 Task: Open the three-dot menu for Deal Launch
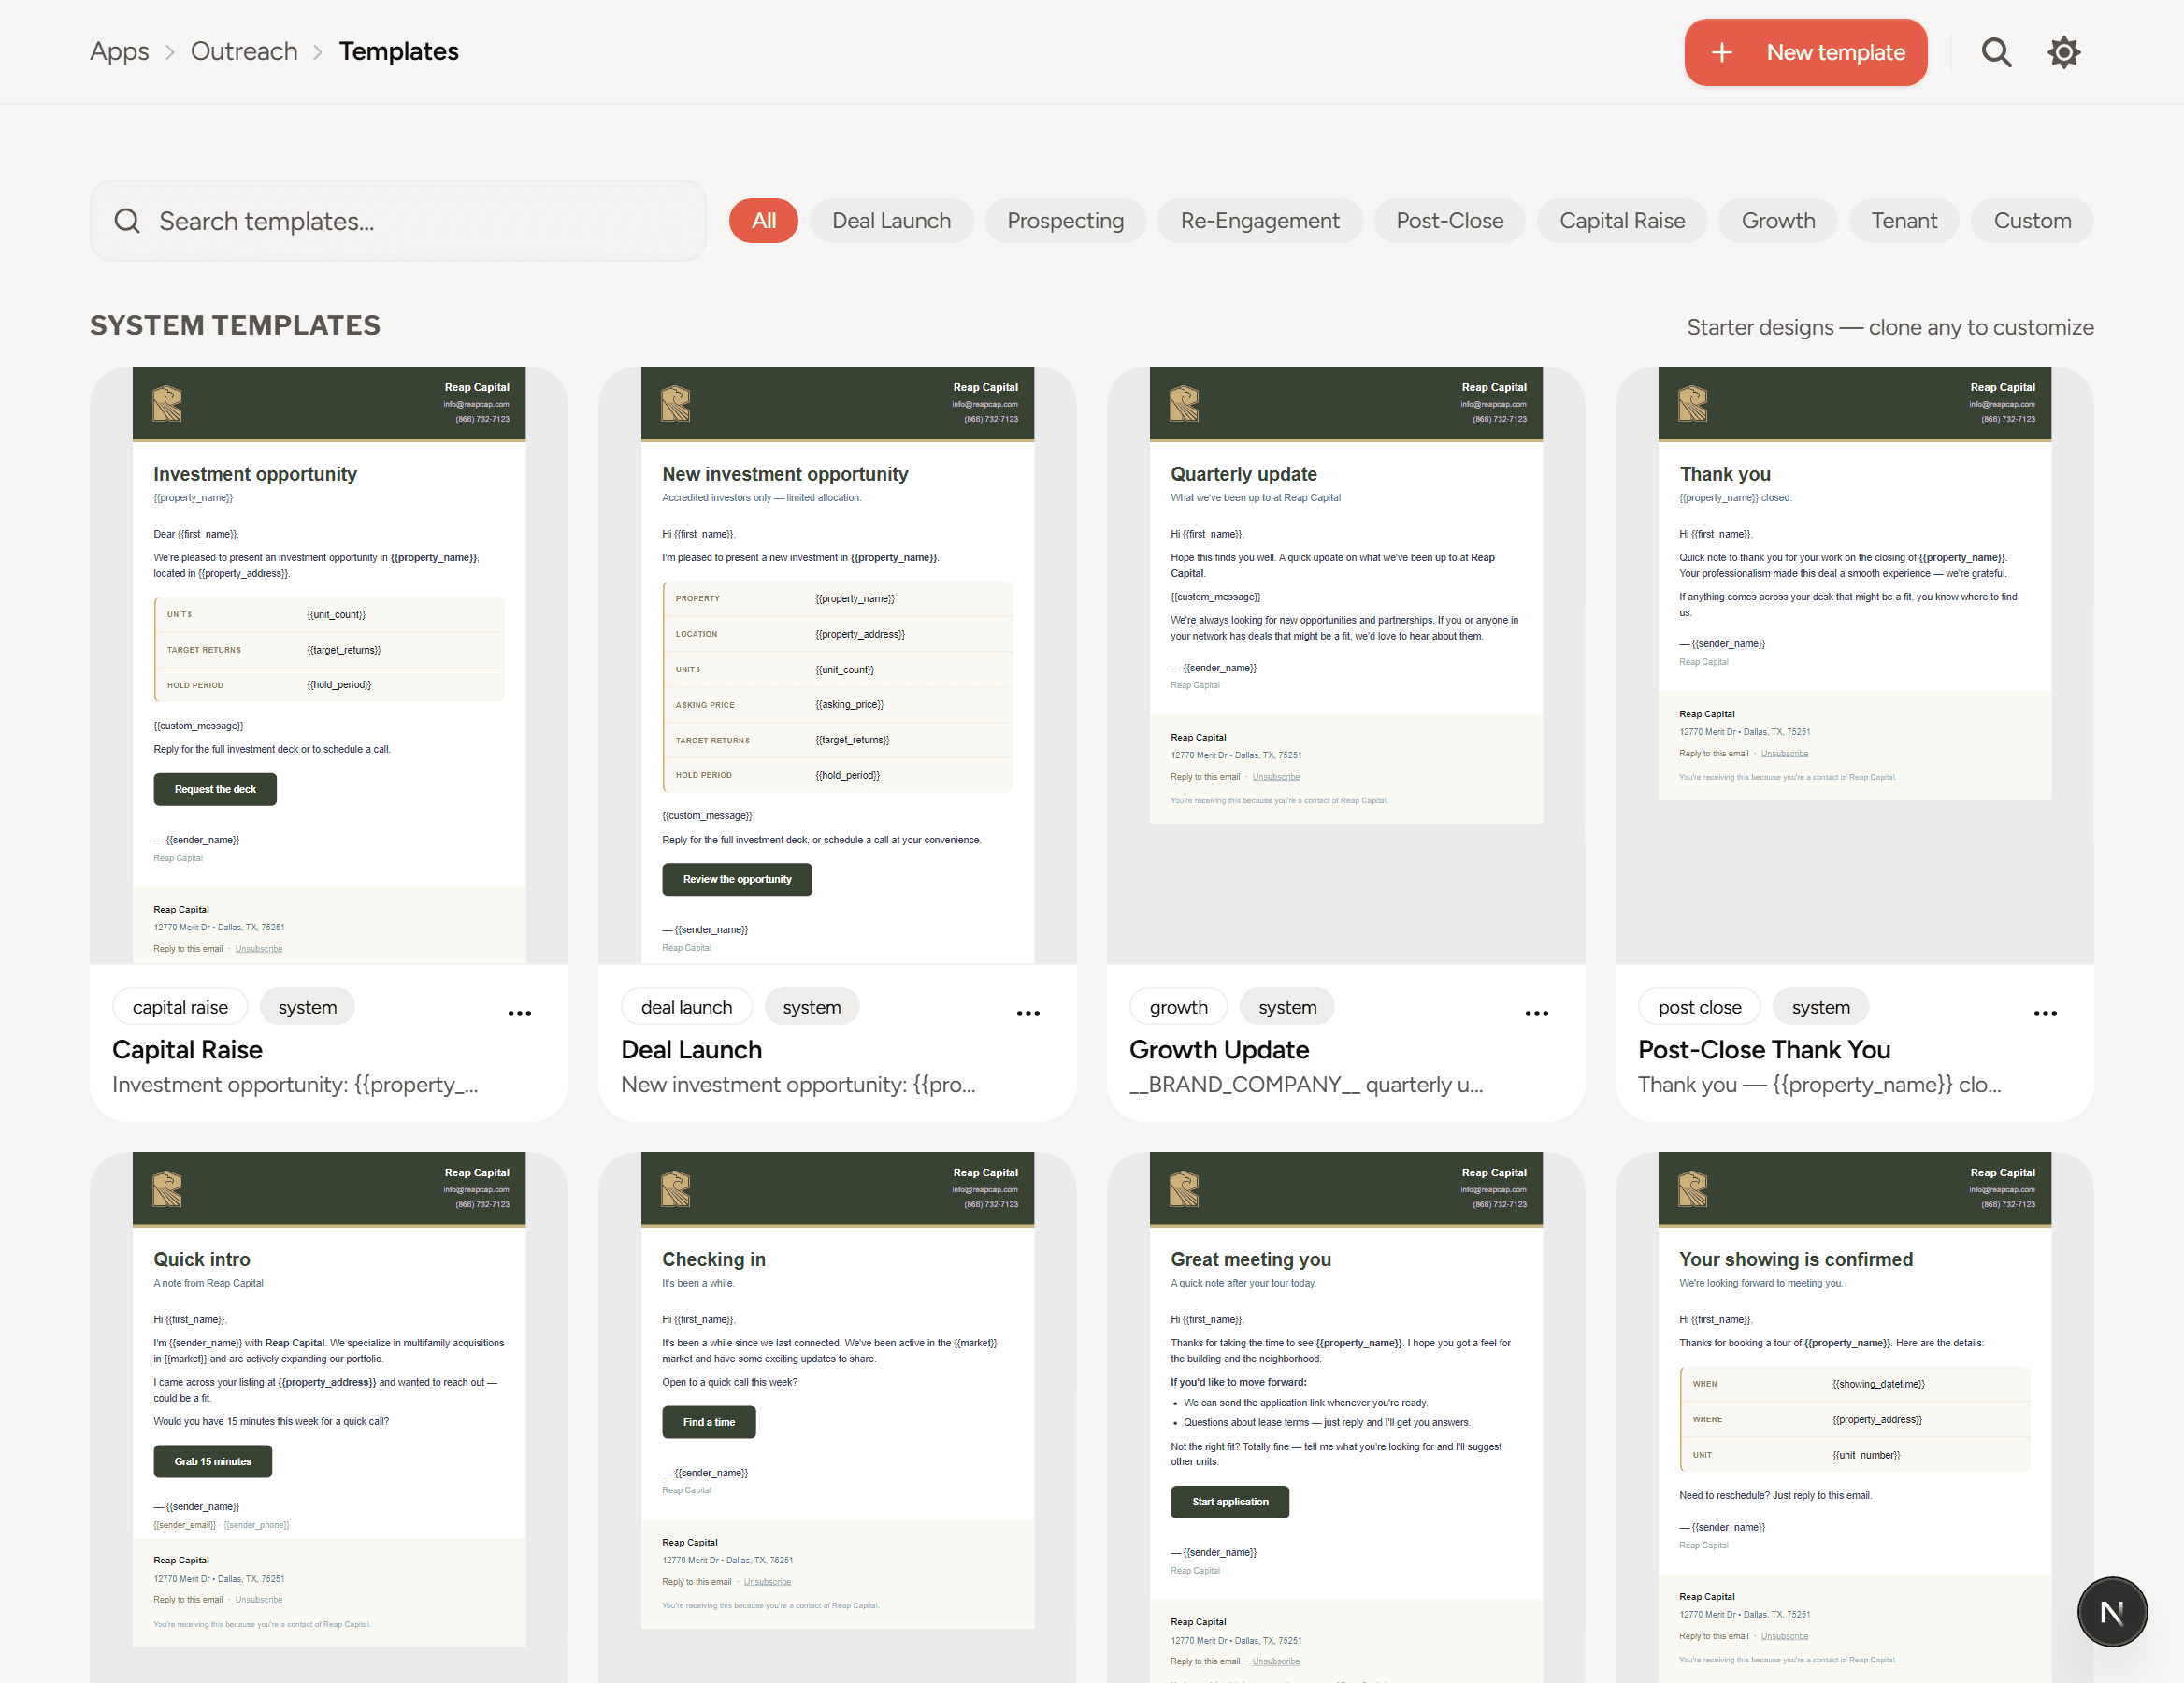click(x=1028, y=1013)
